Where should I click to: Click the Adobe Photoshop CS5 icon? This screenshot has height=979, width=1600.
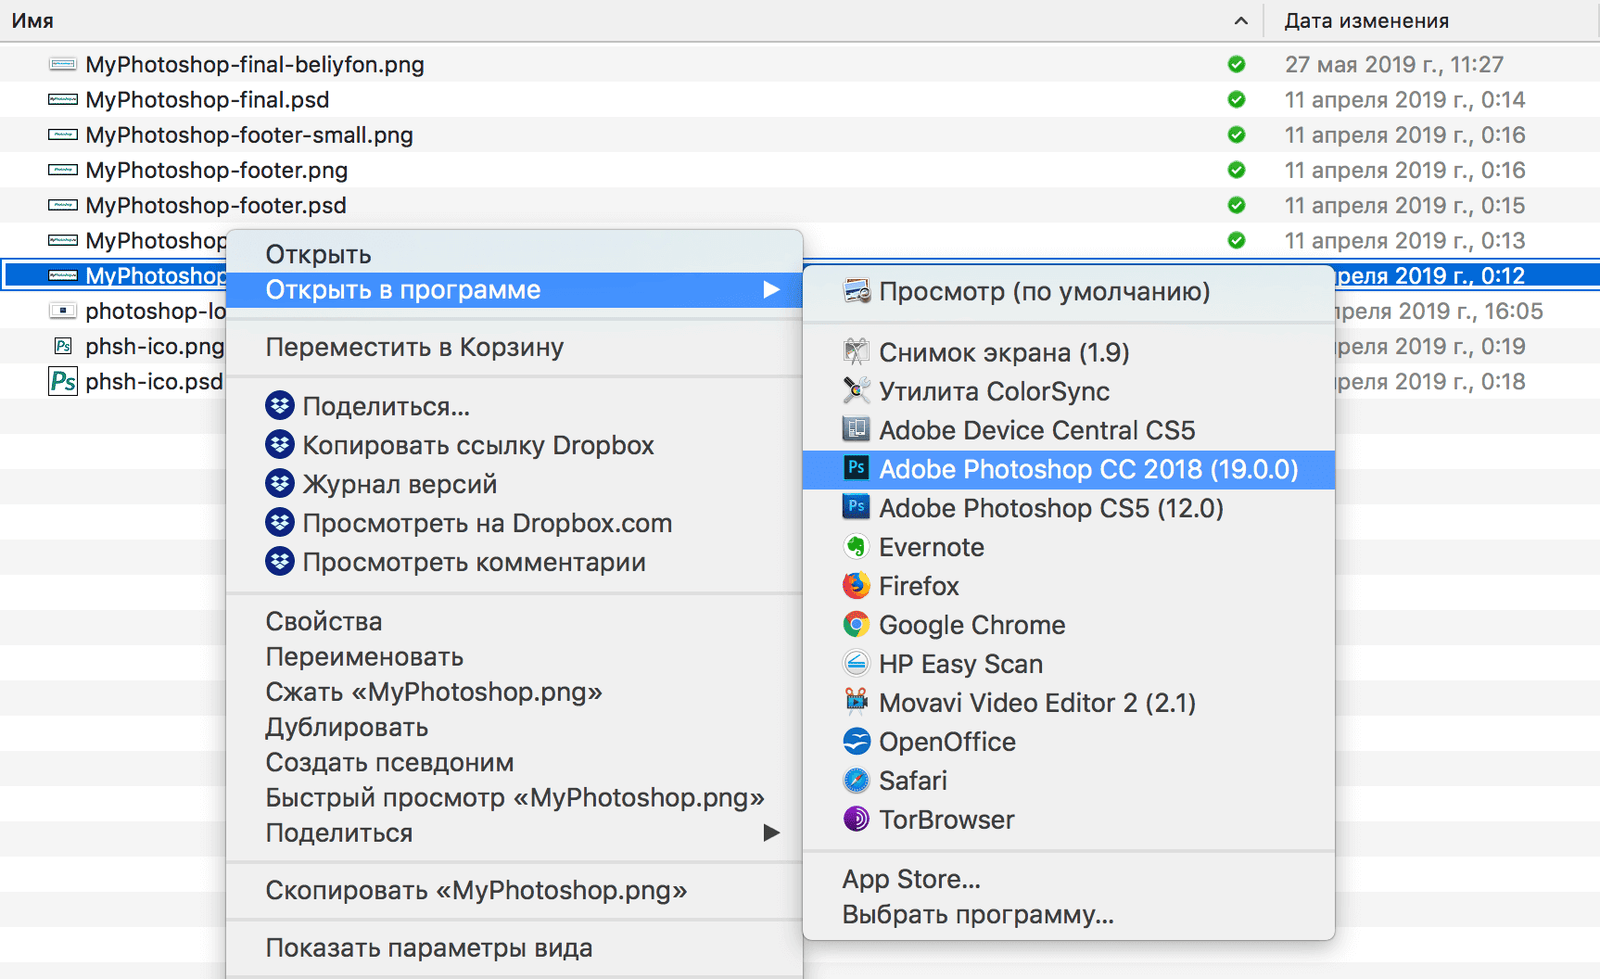[x=856, y=508]
